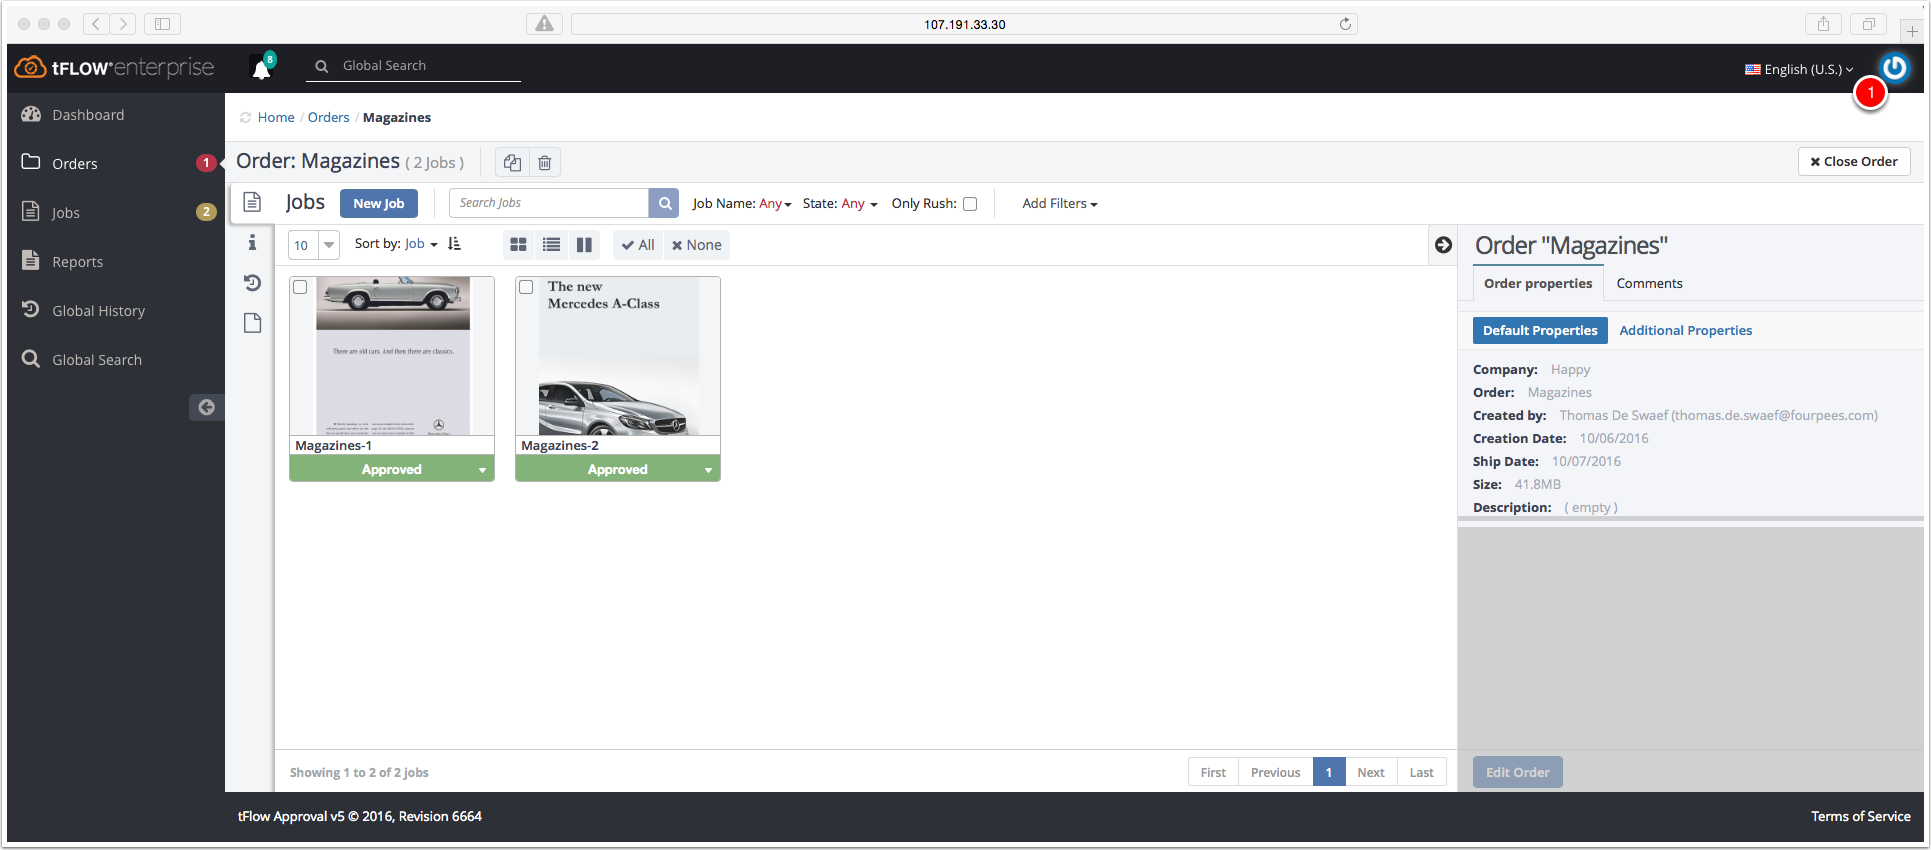Switch to list view
The image size is (1931, 850).
click(551, 245)
